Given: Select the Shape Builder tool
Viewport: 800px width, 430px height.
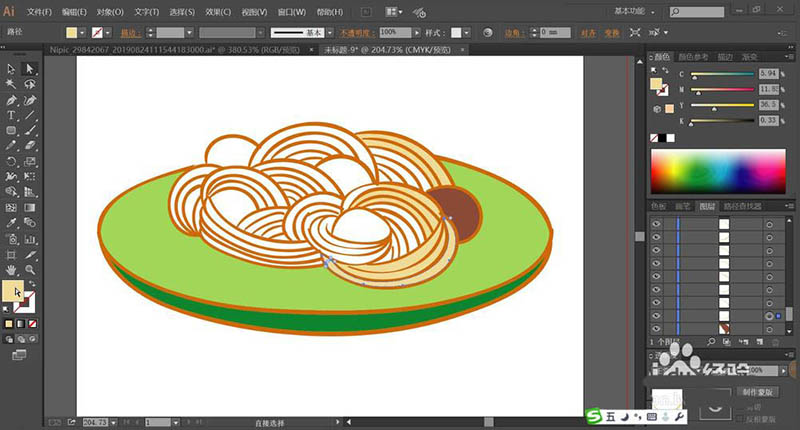Looking at the screenshot, I should [11, 192].
